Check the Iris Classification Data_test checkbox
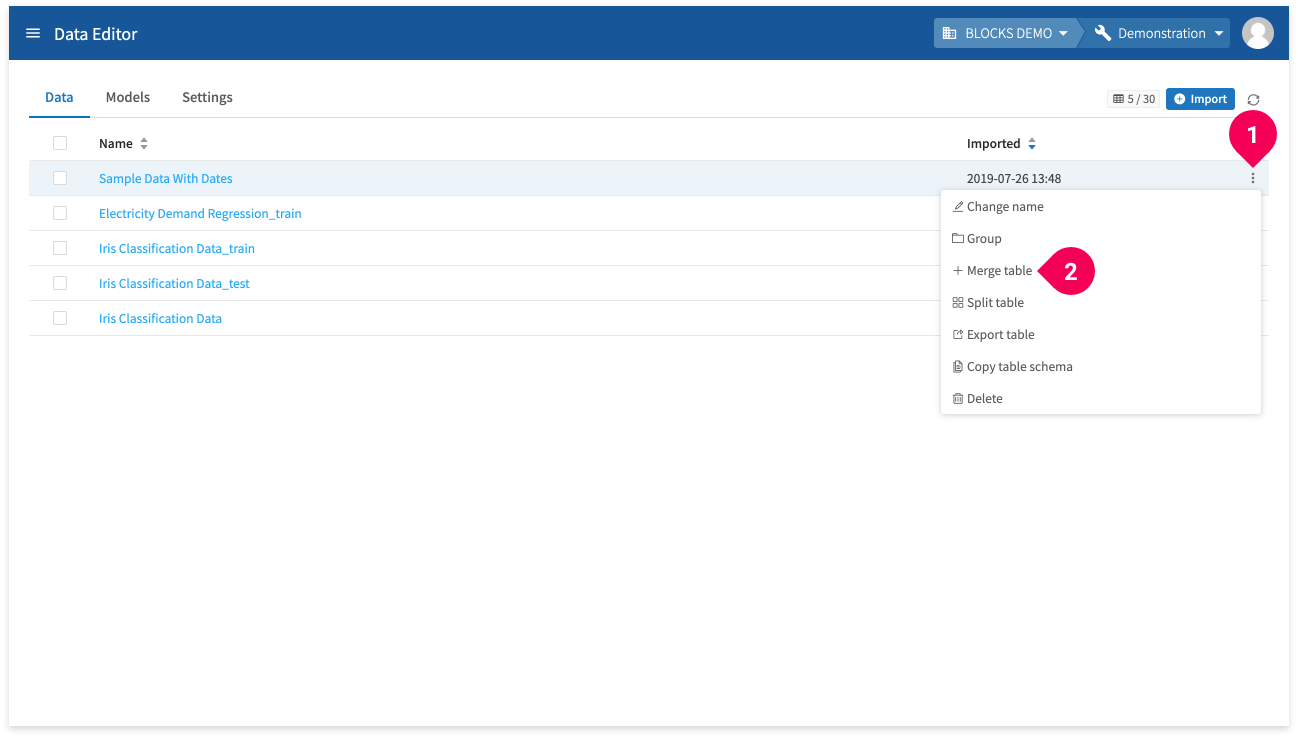Screen dimensions: 1298x738 pyautogui.click(x=60, y=283)
